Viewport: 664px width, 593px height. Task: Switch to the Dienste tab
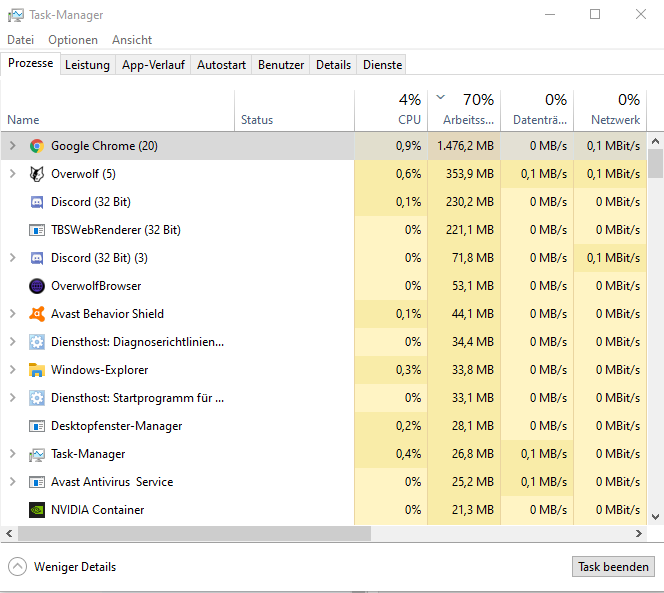point(382,65)
